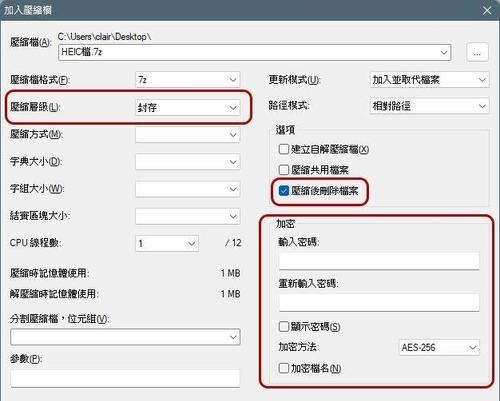The image size is (500, 401).
Task: Open the 更新模式 dropdown
Action: pyautogui.click(x=429, y=80)
